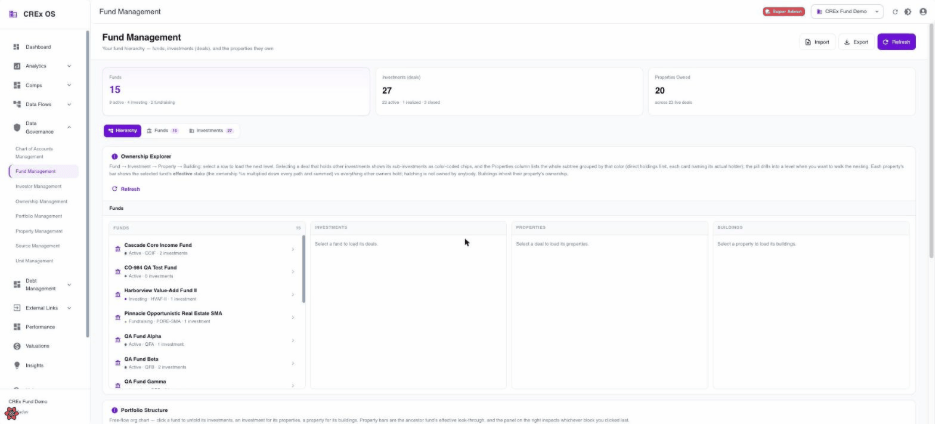Image resolution: width=936 pixels, height=424 pixels.
Task: Open the Dashboard icon in sidebar
Action: click(x=17, y=47)
